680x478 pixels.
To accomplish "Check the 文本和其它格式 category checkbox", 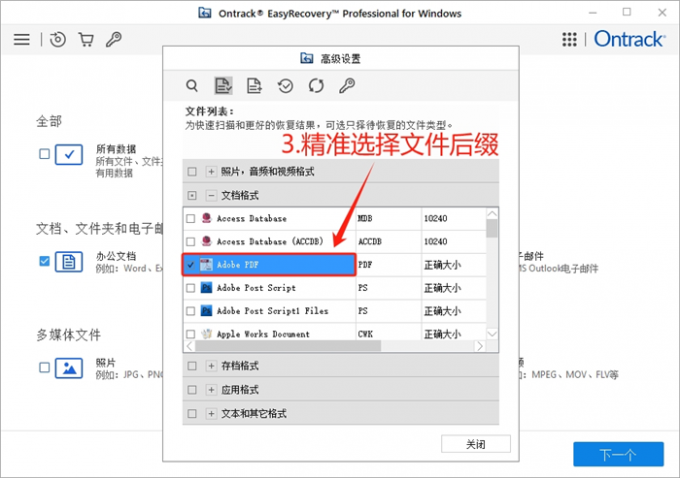I will pyautogui.click(x=192, y=414).
